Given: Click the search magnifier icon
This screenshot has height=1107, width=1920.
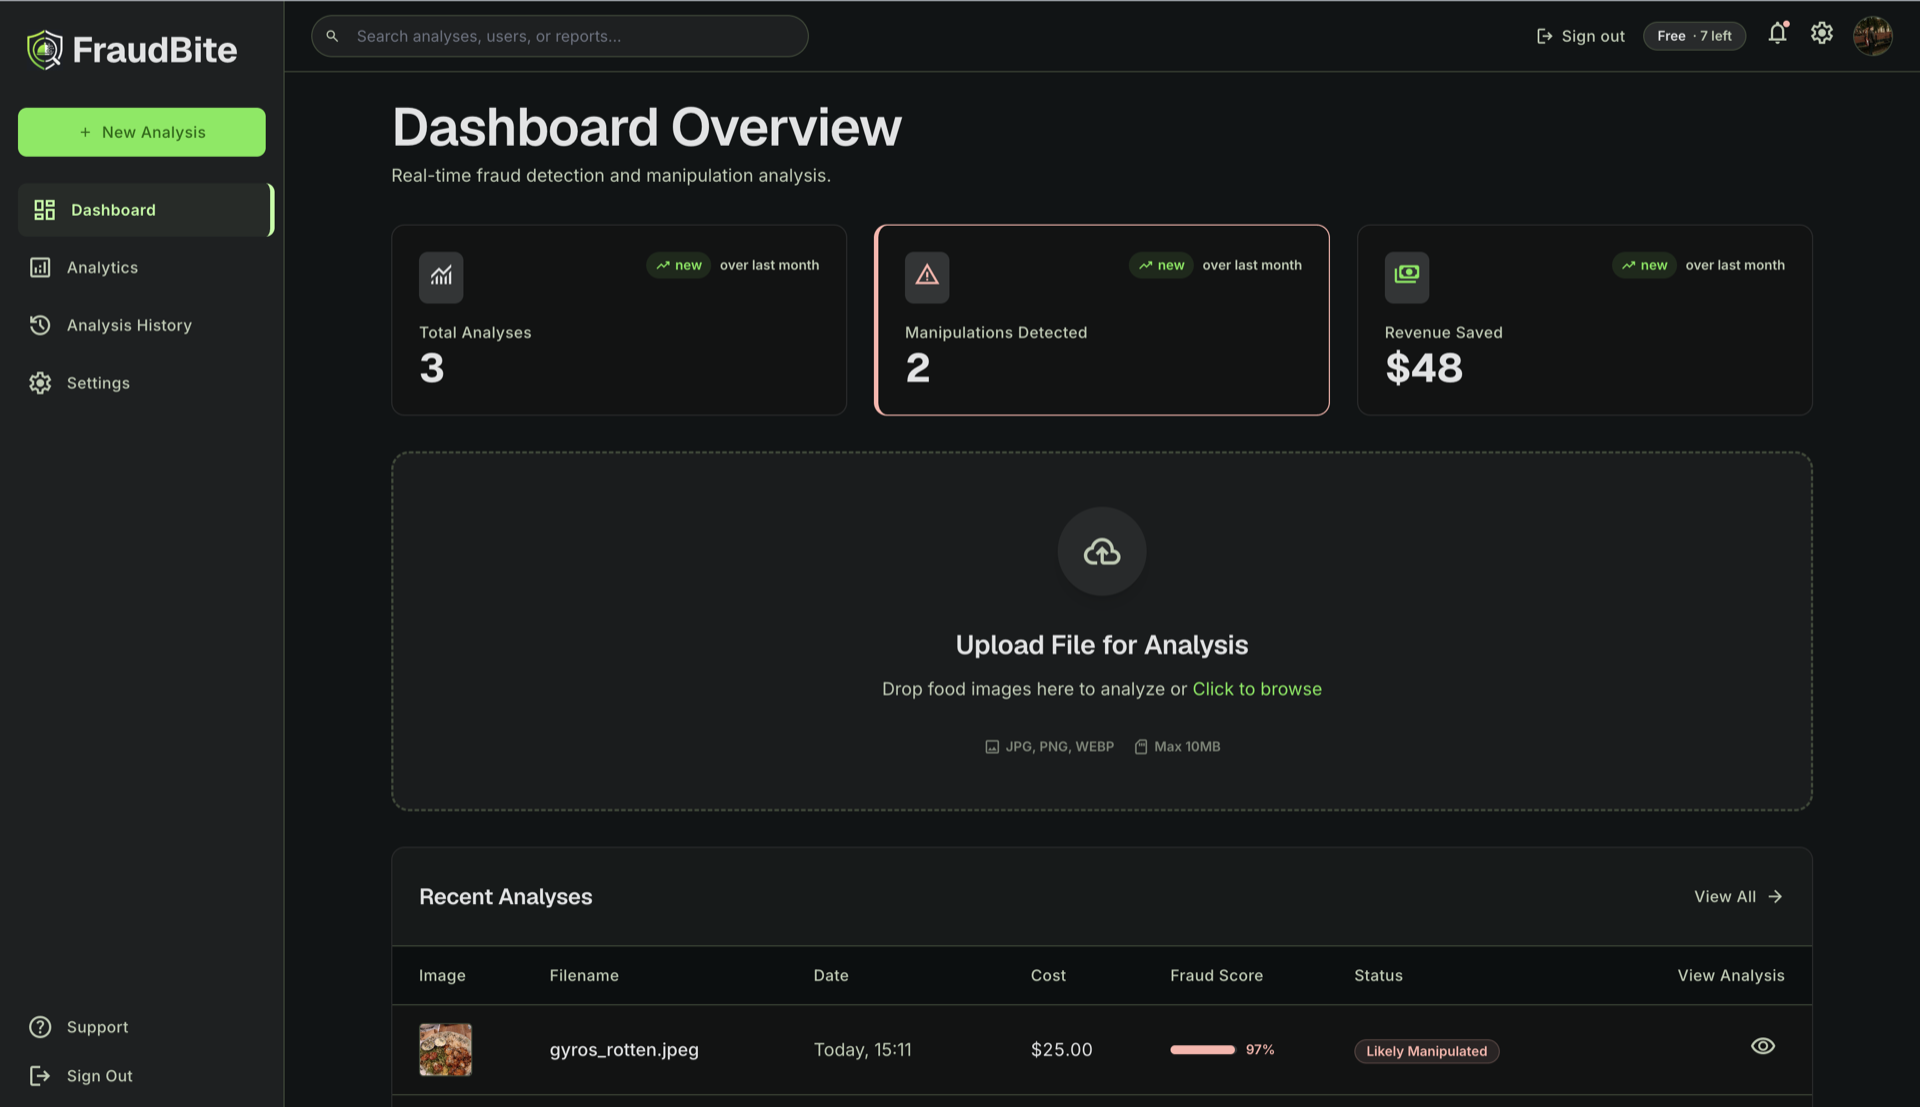Looking at the screenshot, I should pyautogui.click(x=332, y=36).
